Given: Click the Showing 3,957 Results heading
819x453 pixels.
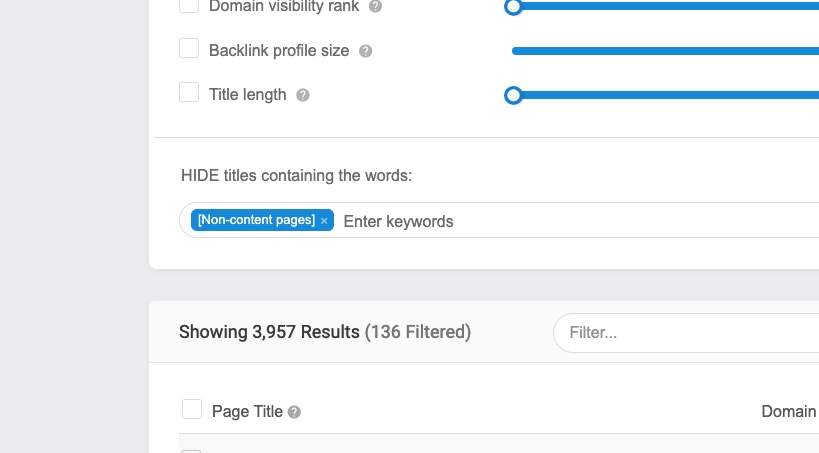Looking at the screenshot, I should coord(269,332).
